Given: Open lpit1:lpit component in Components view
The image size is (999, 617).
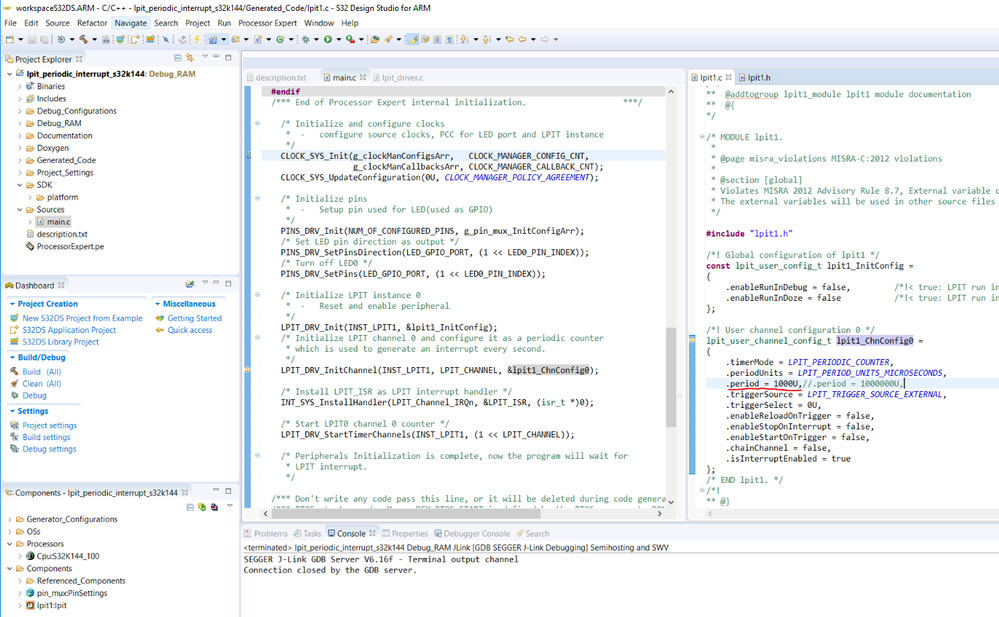Looking at the screenshot, I should [x=50, y=605].
